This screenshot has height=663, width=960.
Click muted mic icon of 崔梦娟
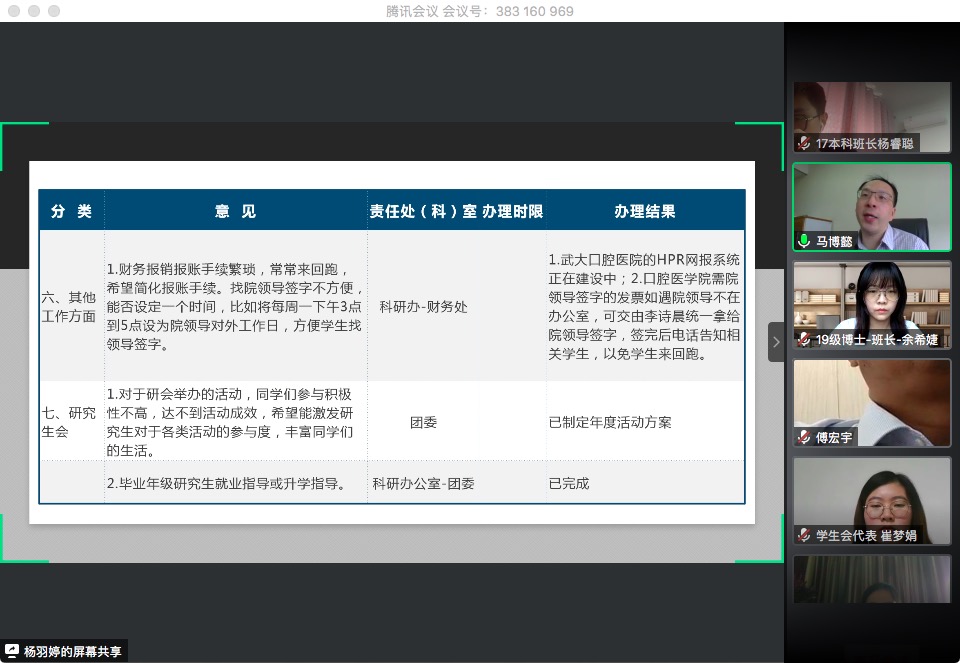click(804, 535)
